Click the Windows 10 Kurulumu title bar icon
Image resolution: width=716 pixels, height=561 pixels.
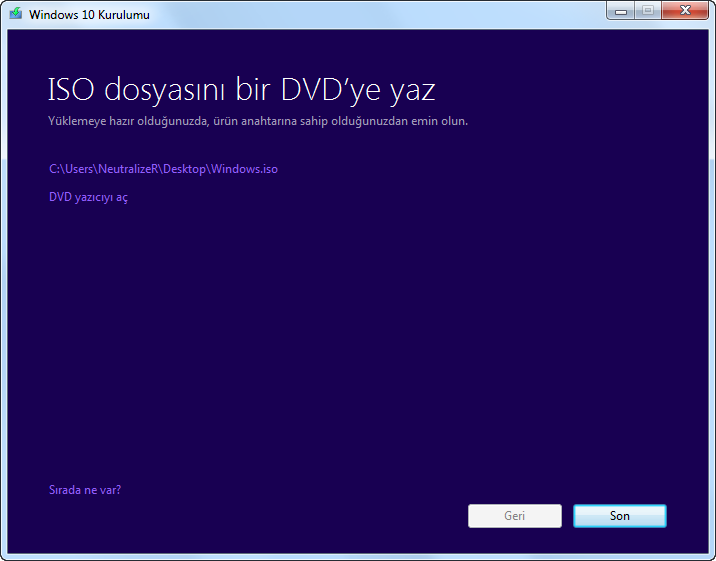point(16,14)
